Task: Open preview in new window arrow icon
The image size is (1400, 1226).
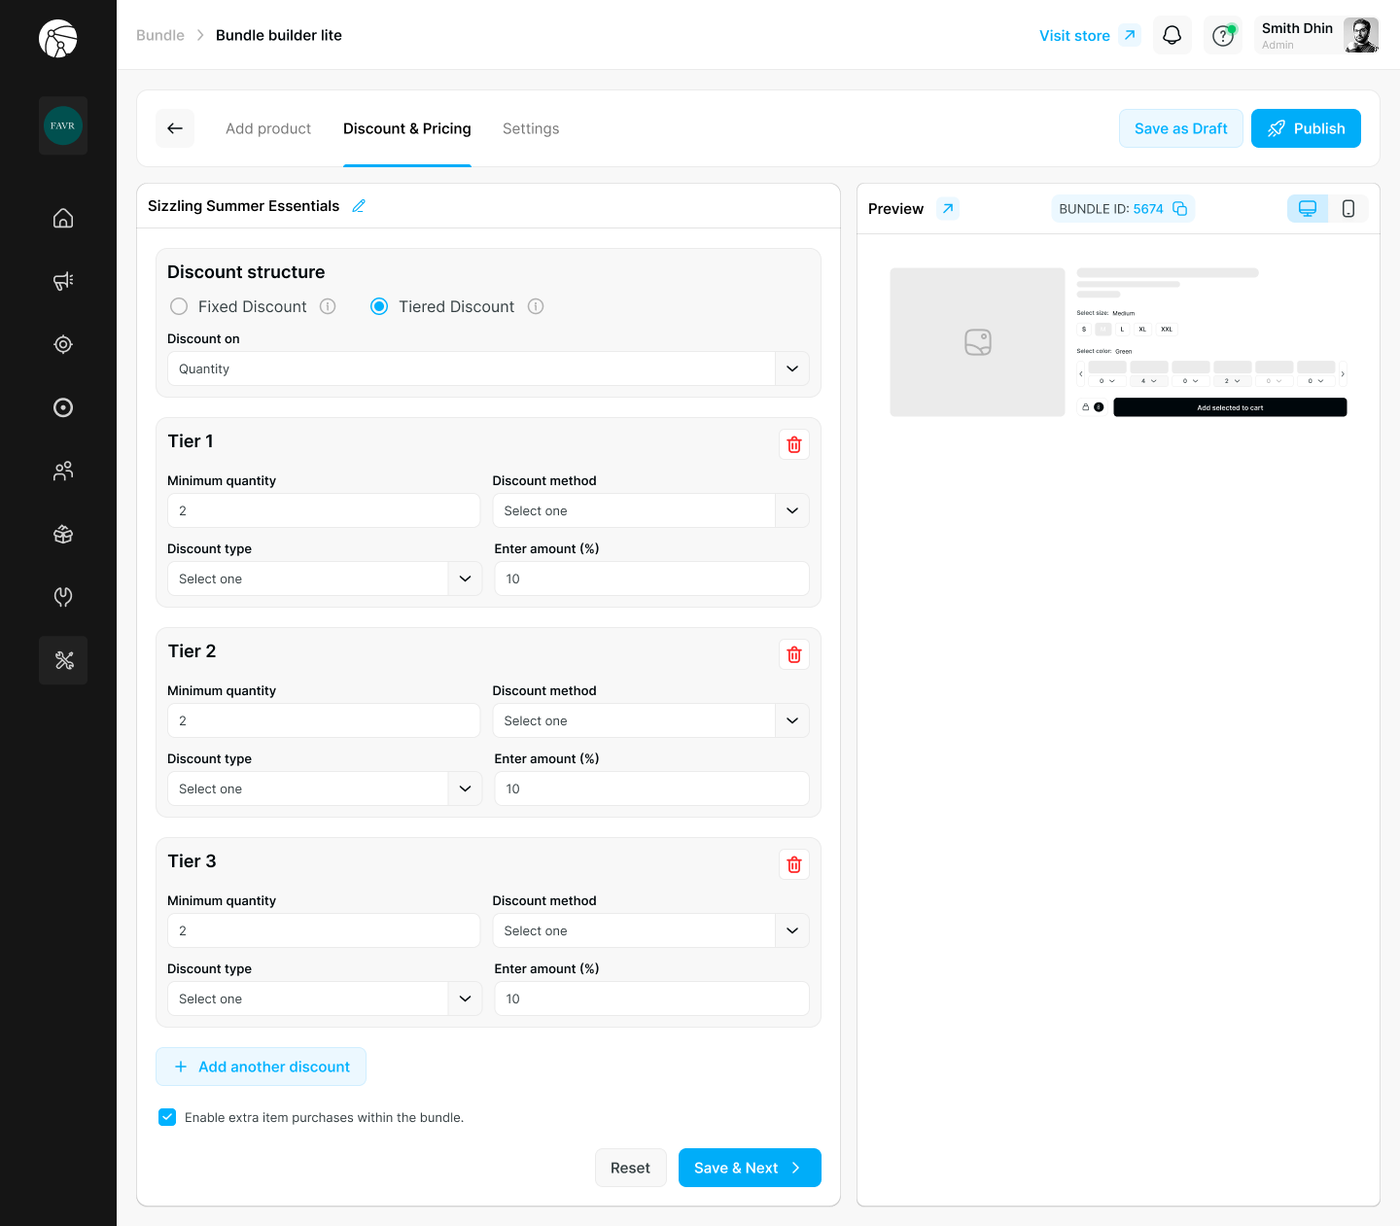Action: pos(948,209)
